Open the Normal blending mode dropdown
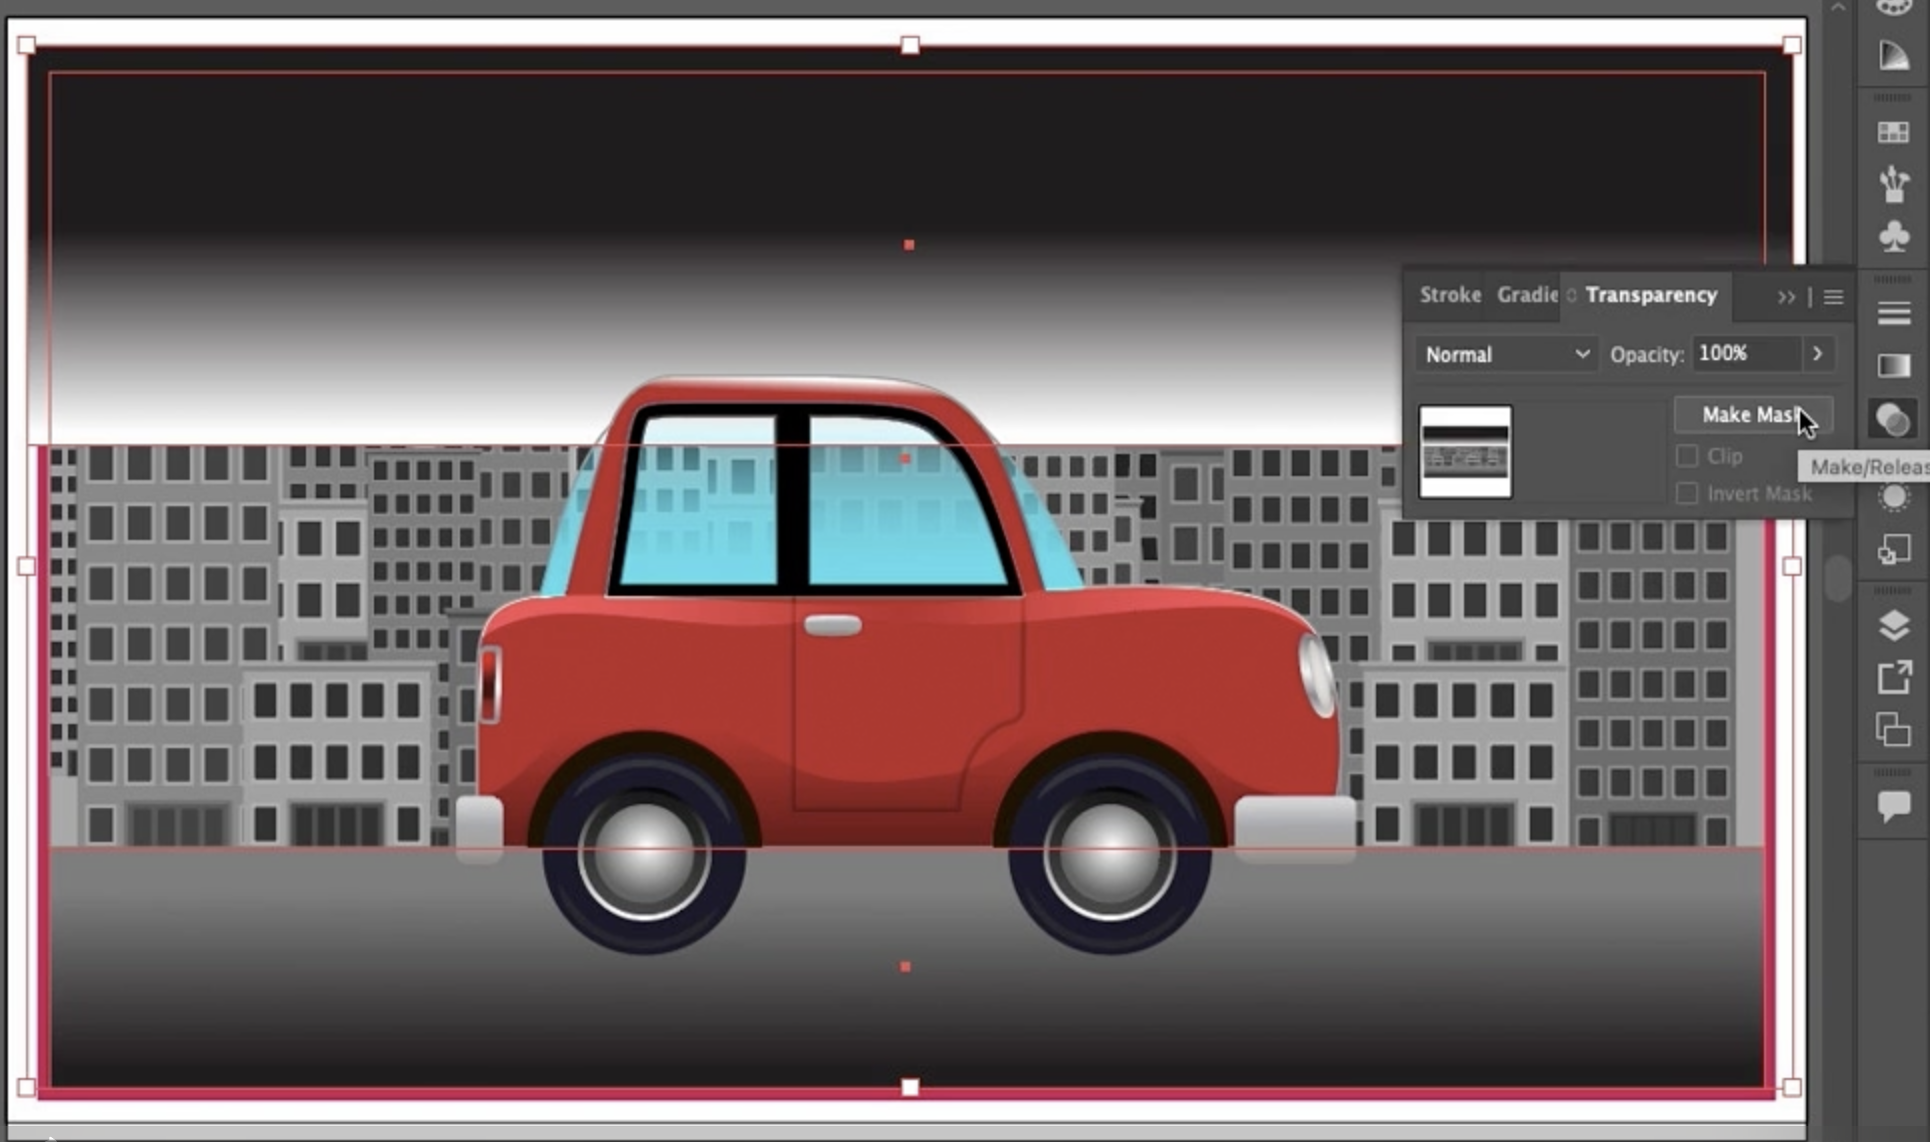 pyautogui.click(x=1506, y=354)
